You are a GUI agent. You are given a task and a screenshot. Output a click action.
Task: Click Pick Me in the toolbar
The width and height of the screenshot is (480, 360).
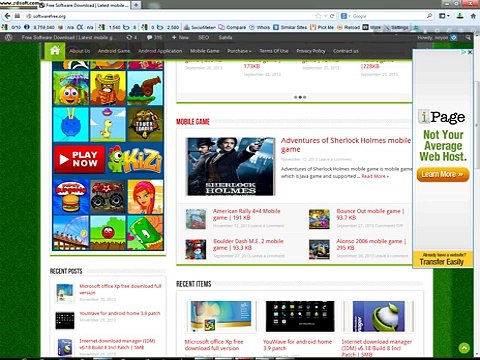[x=322, y=27]
